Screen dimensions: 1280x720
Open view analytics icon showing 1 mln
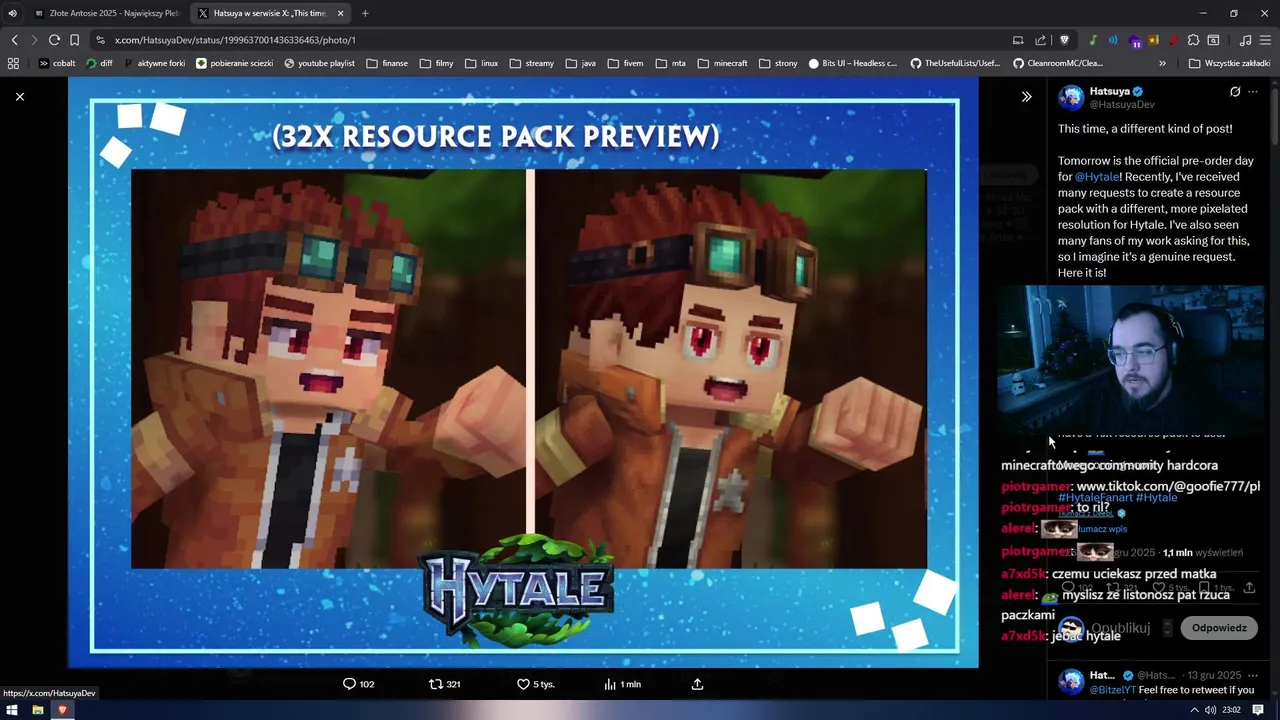point(622,684)
